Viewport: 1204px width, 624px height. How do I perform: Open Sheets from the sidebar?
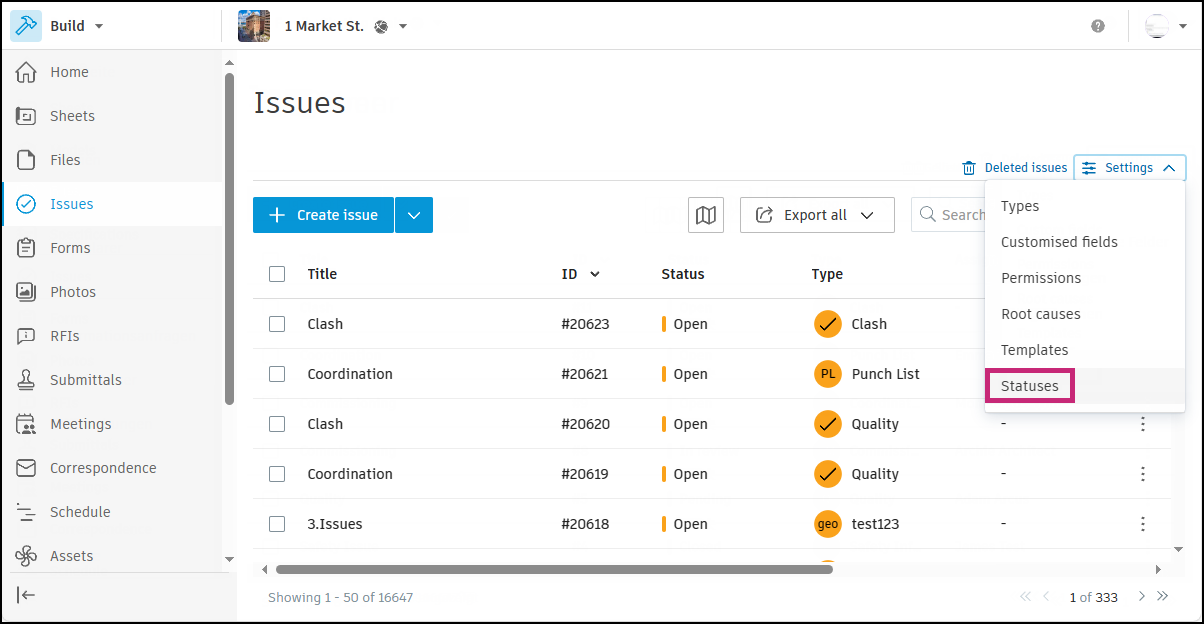point(72,116)
